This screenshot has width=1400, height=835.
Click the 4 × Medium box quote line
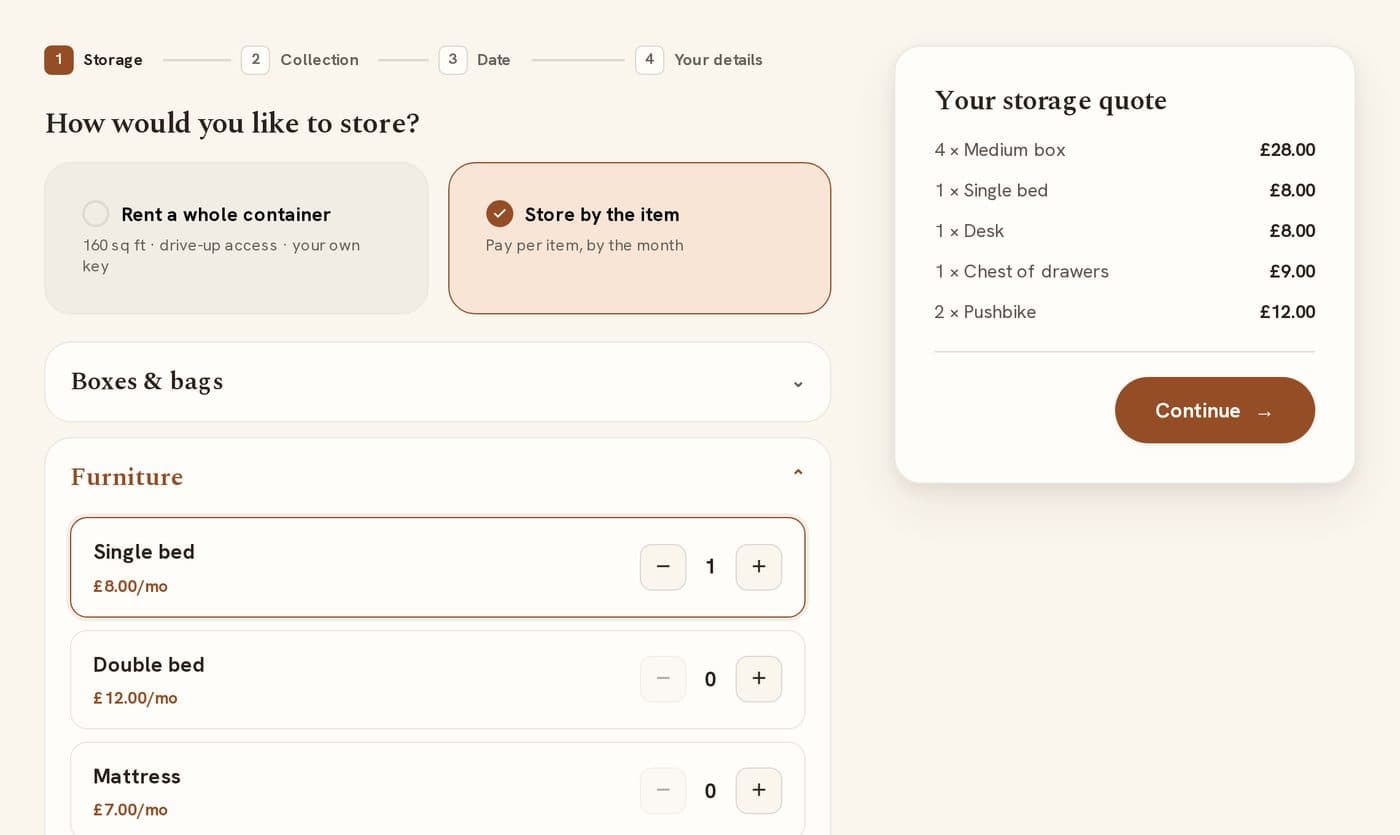pyautogui.click(x=1125, y=150)
